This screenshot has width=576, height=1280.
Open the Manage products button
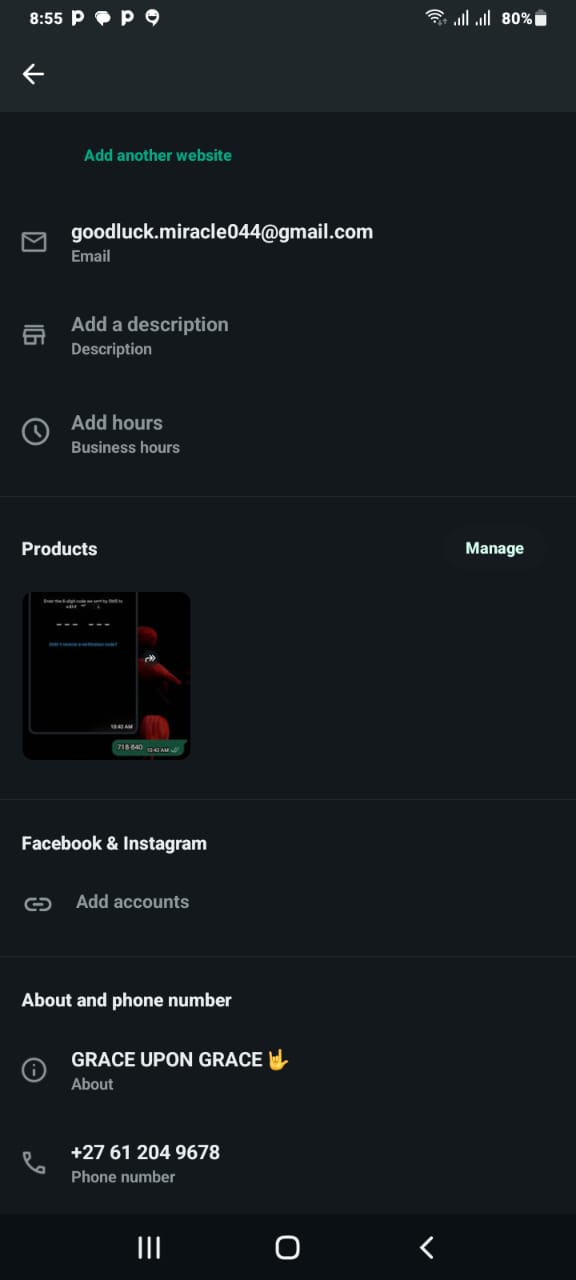tap(494, 548)
